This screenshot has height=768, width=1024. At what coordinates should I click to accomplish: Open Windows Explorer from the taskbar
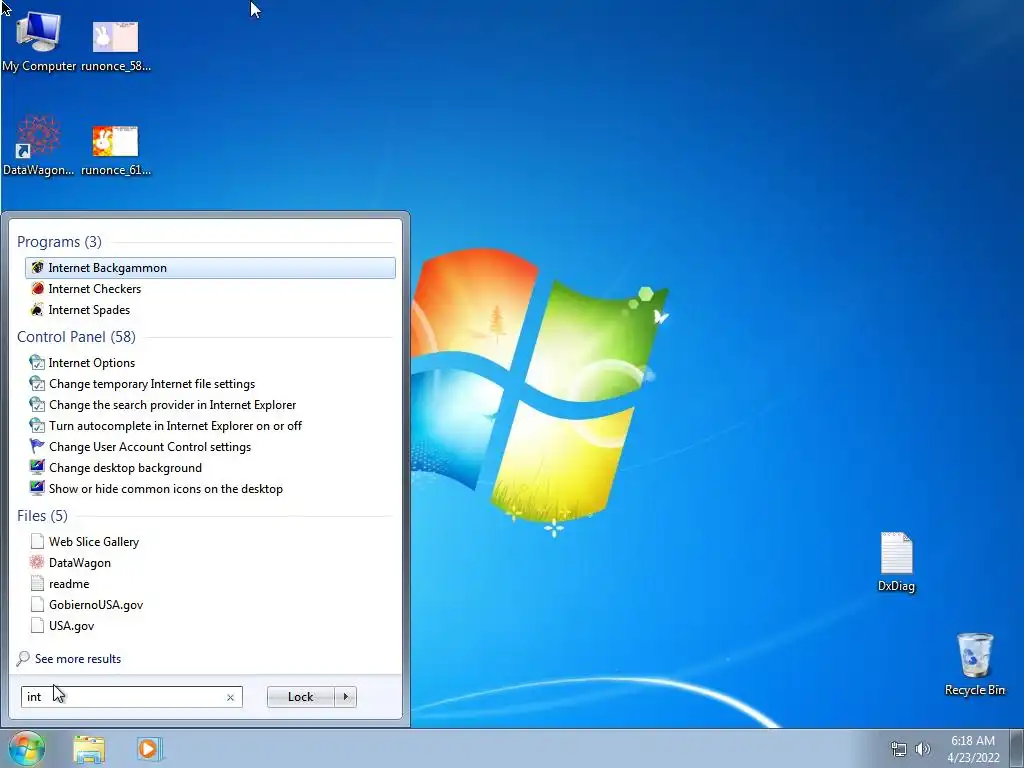[89, 749]
